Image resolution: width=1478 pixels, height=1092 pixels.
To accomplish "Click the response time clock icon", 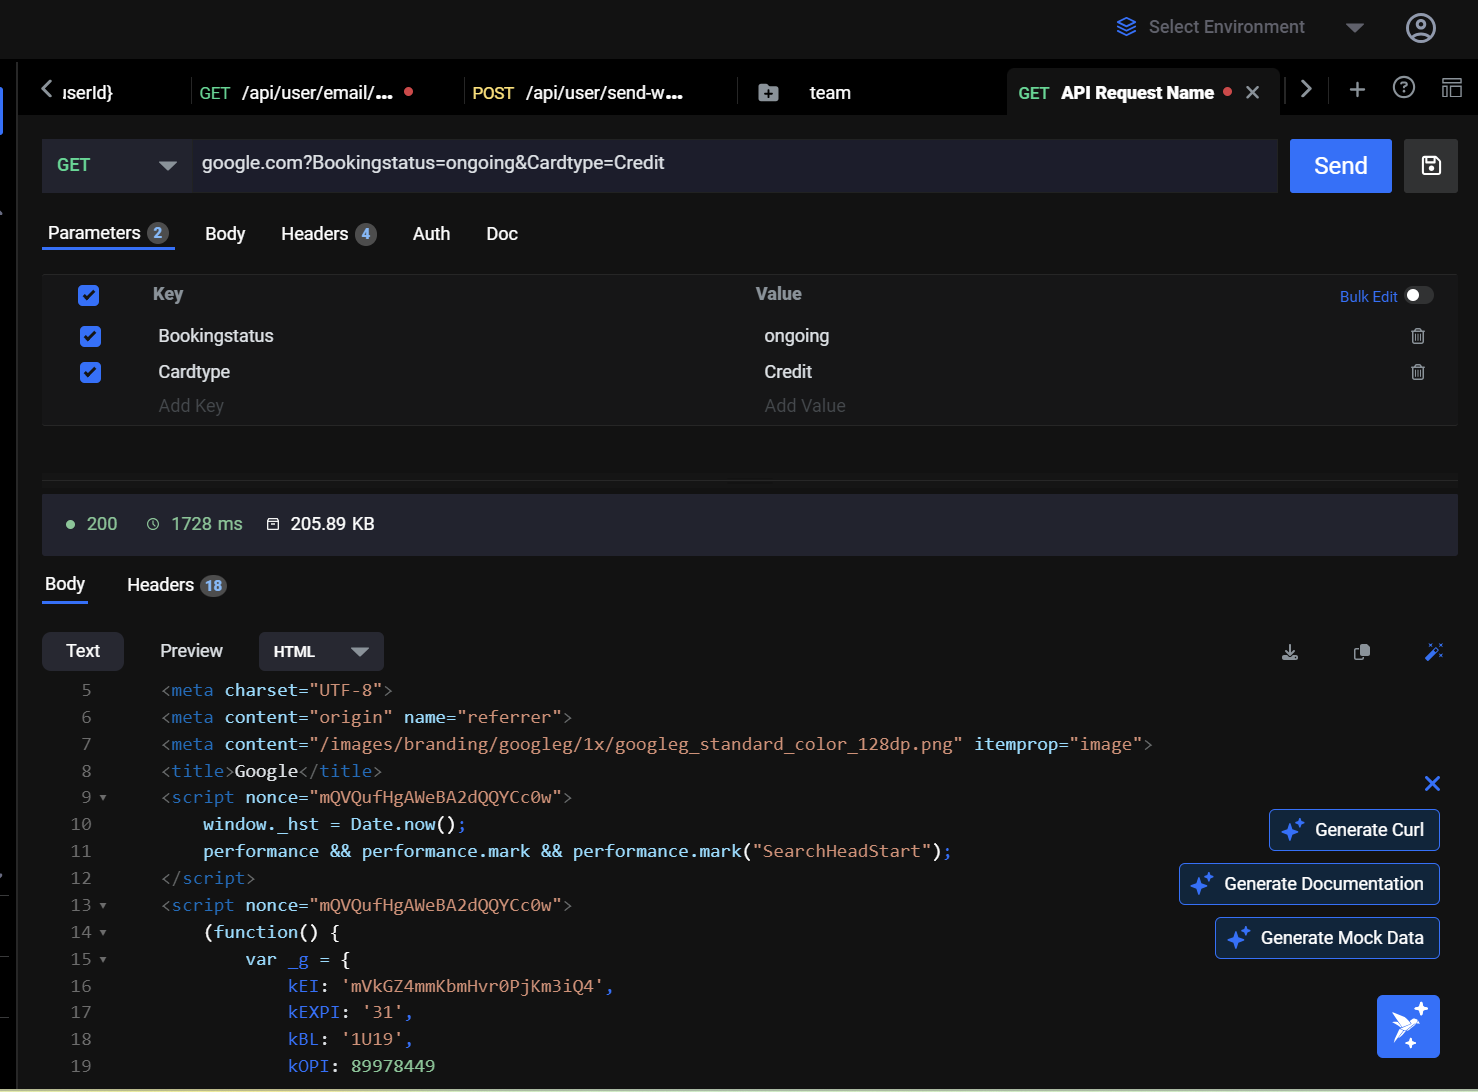I will click(153, 524).
